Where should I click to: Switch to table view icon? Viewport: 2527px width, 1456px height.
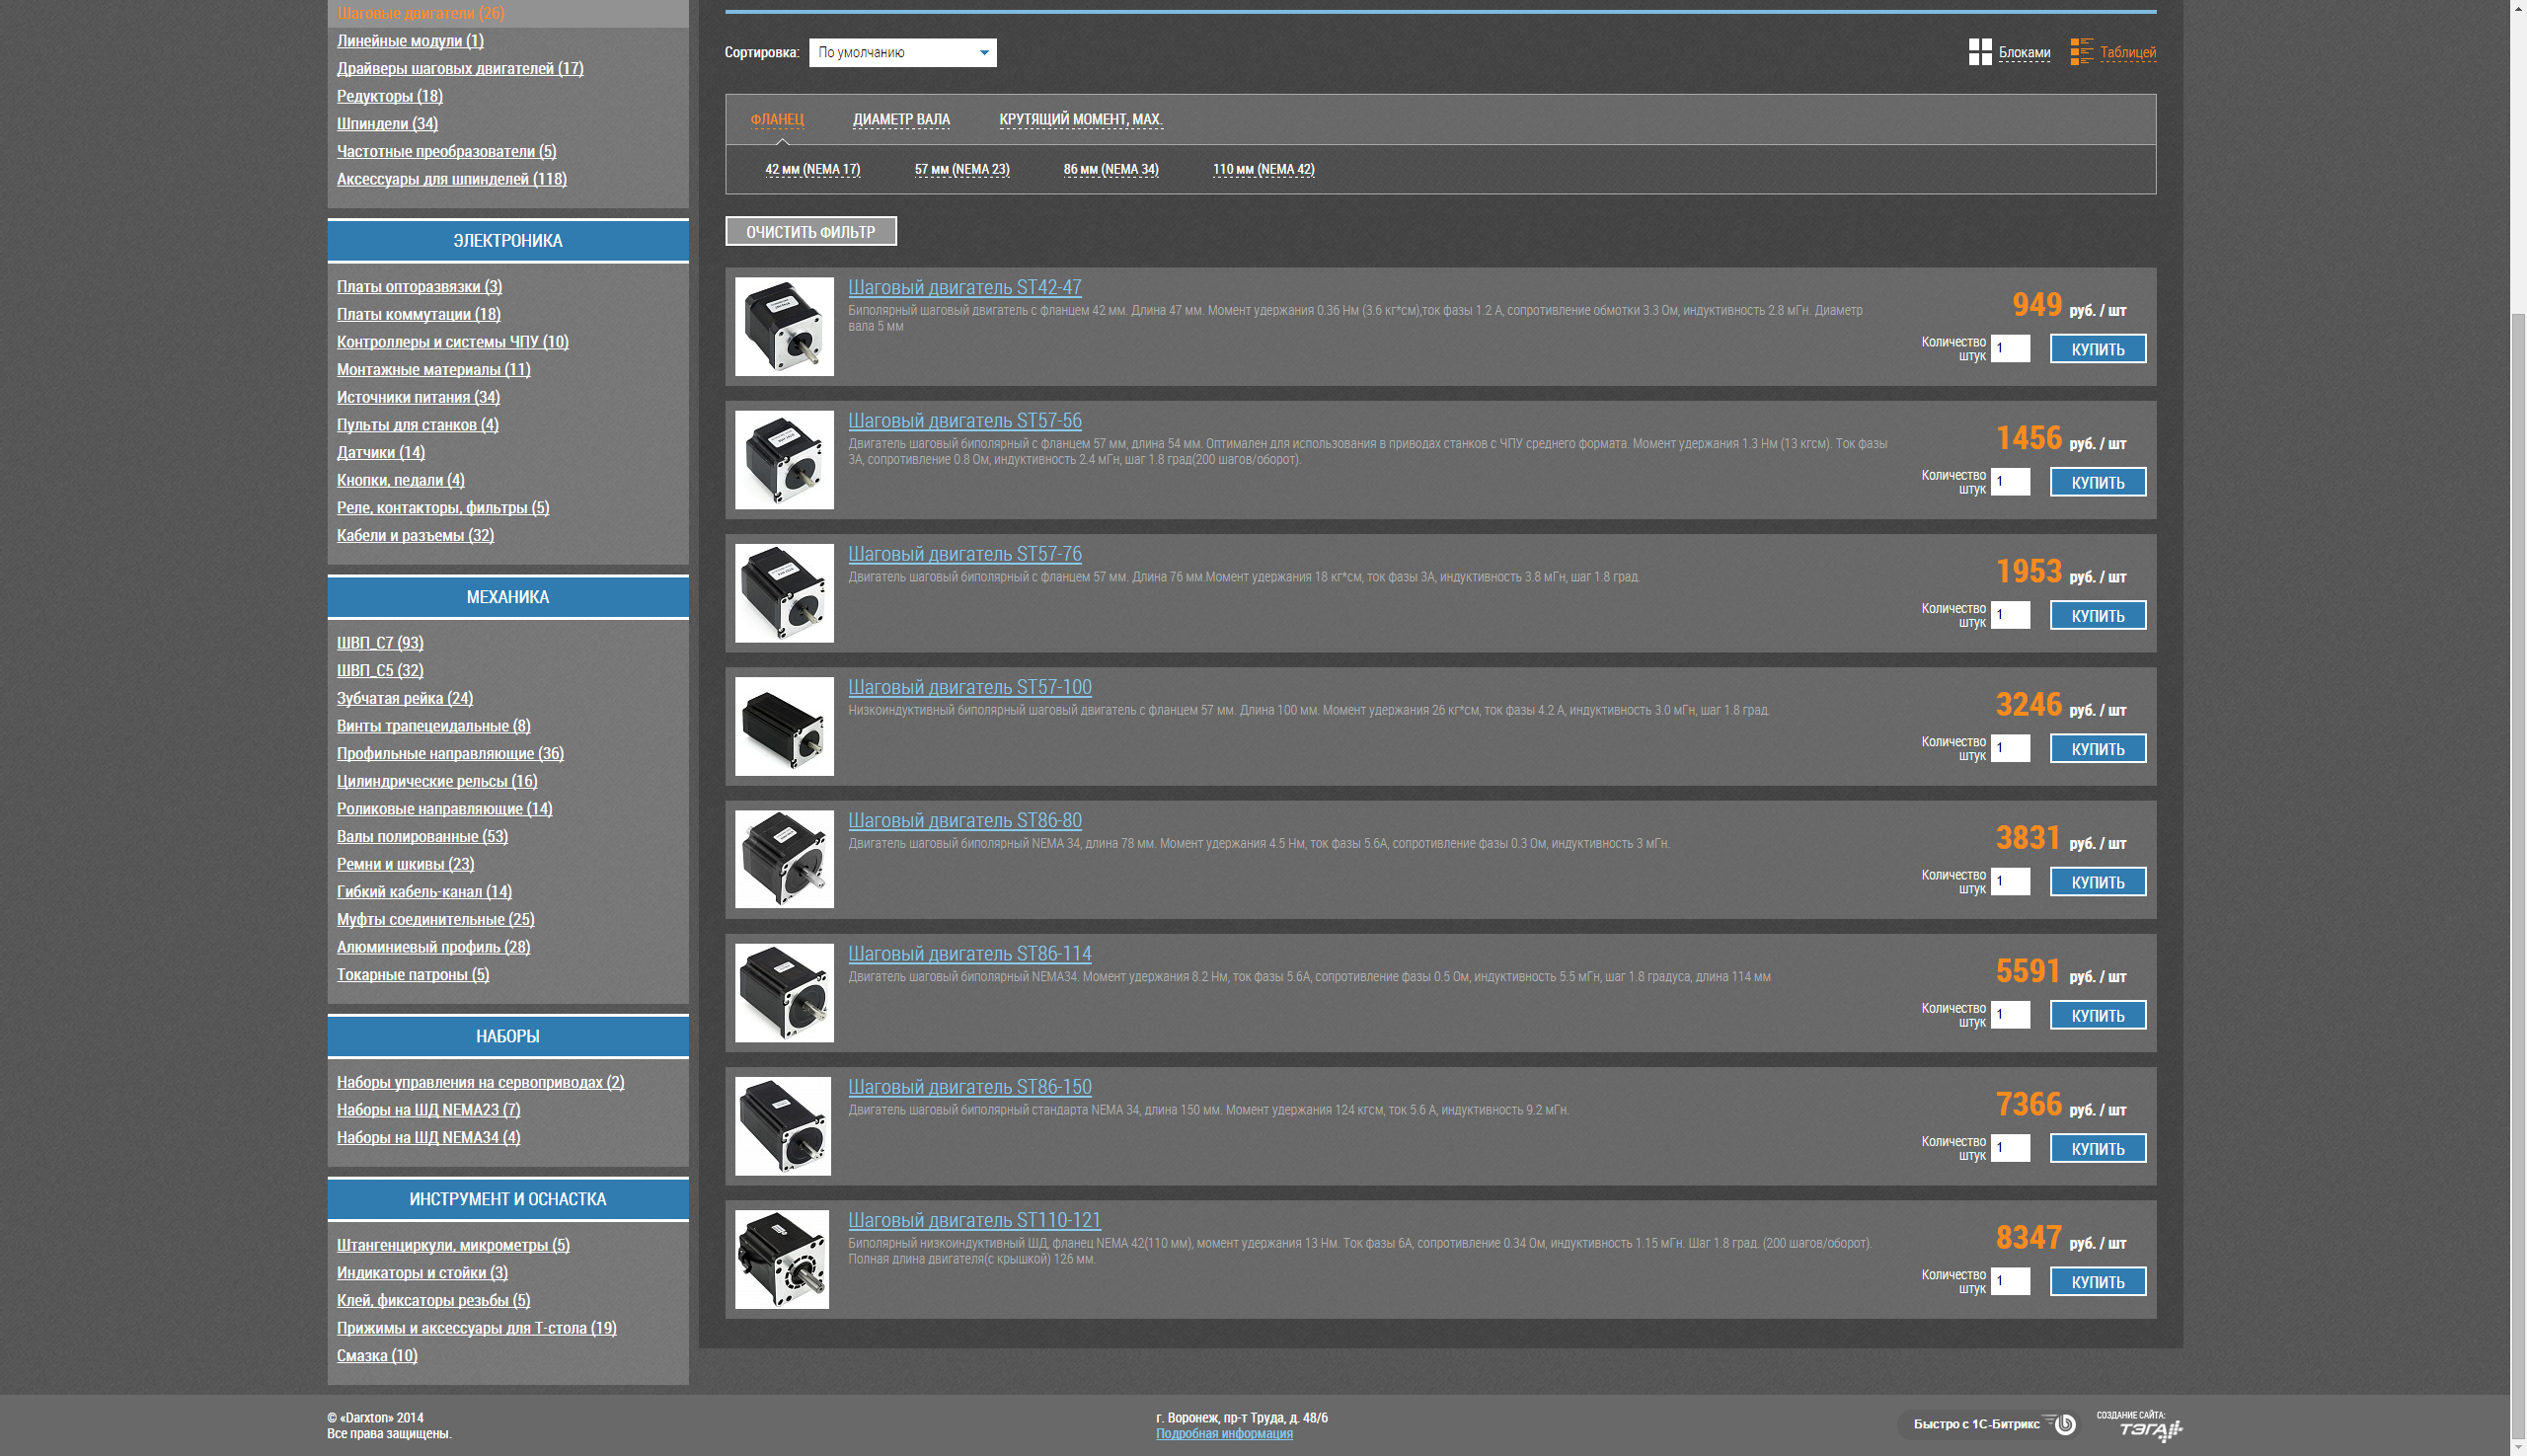click(2081, 52)
